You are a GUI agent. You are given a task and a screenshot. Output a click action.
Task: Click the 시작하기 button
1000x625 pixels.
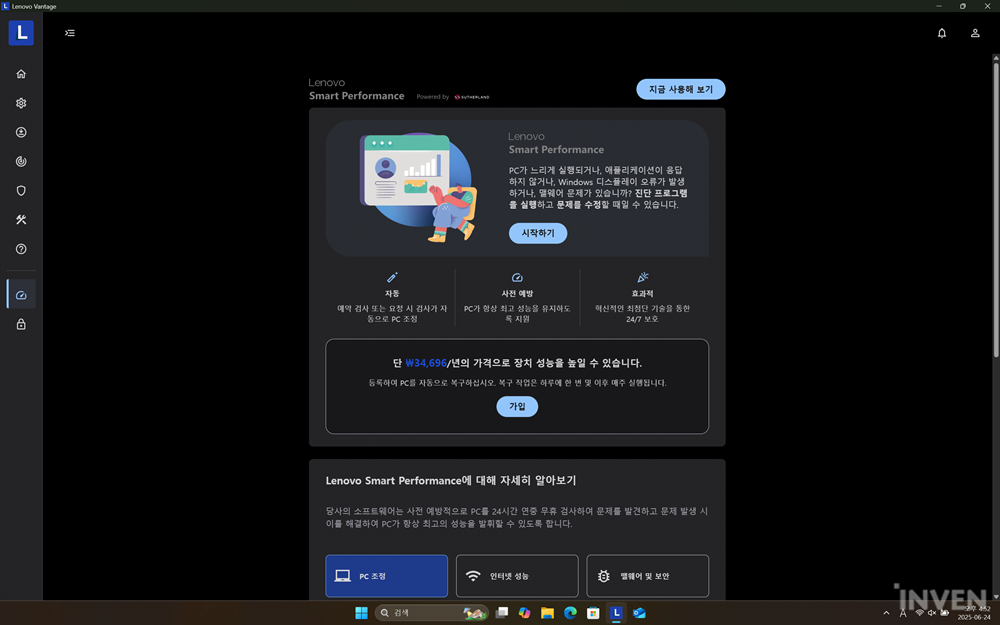[538, 233]
